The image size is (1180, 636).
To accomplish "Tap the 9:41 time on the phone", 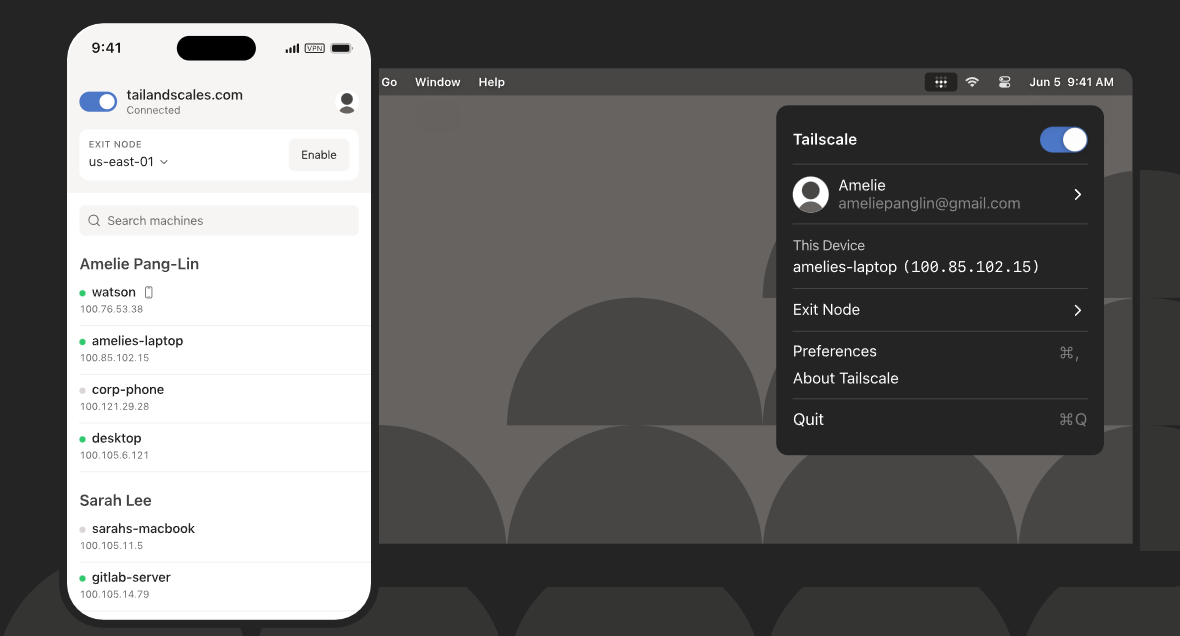I will (106, 48).
